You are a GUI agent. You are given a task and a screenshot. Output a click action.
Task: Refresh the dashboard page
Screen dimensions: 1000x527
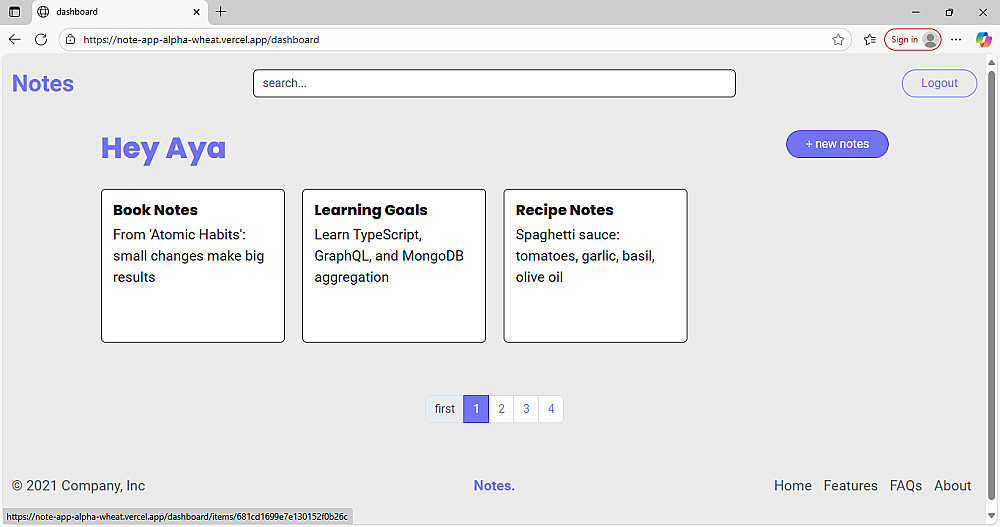click(41, 40)
